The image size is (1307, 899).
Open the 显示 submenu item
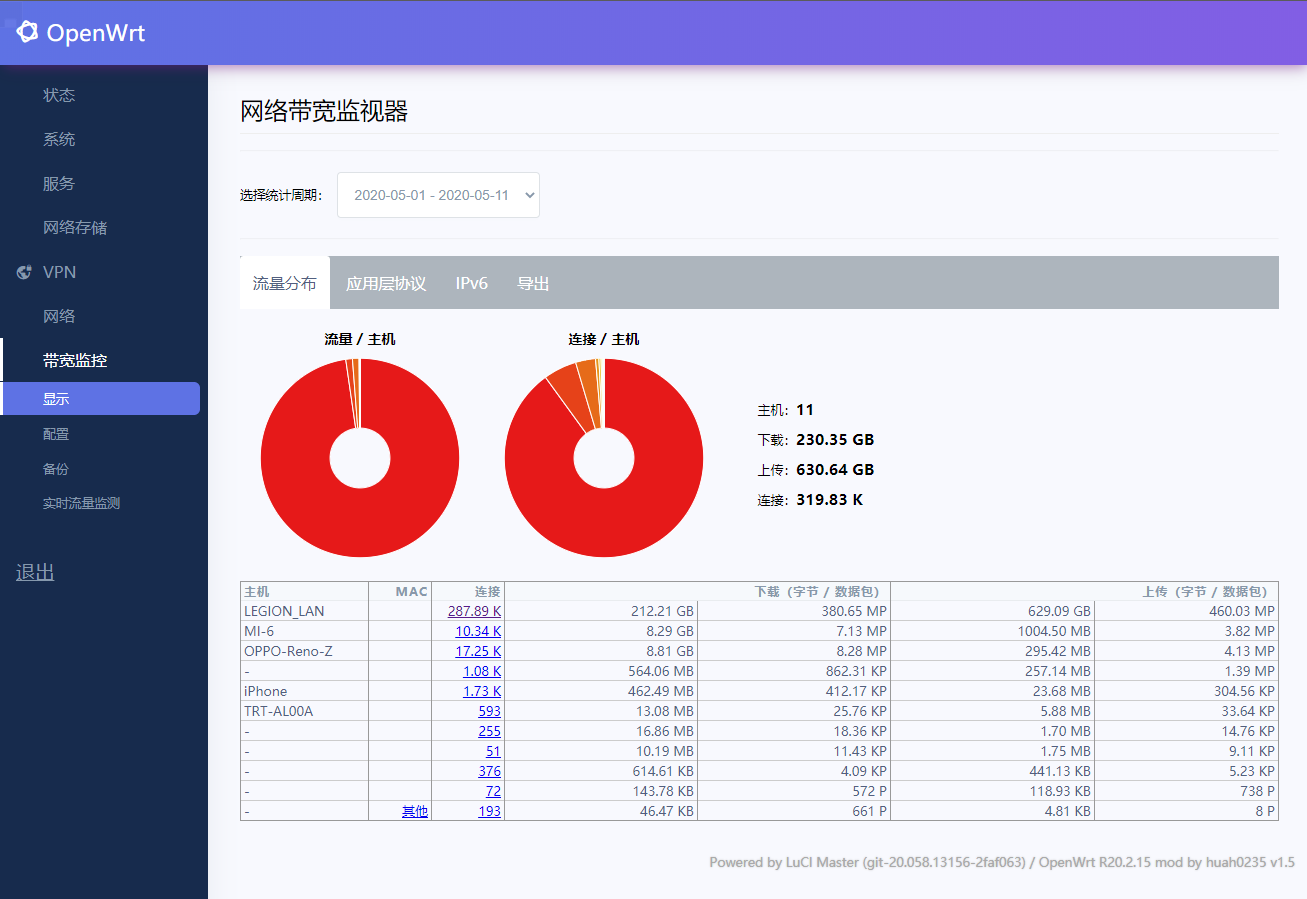click(x=100, y=398)
